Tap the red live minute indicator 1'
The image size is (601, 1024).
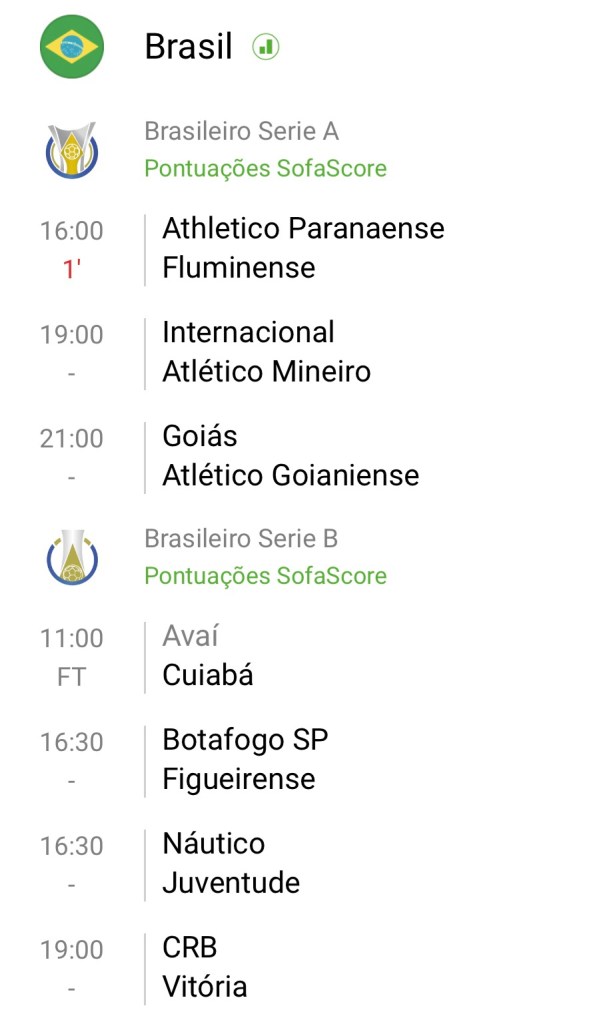pos(71,270)
